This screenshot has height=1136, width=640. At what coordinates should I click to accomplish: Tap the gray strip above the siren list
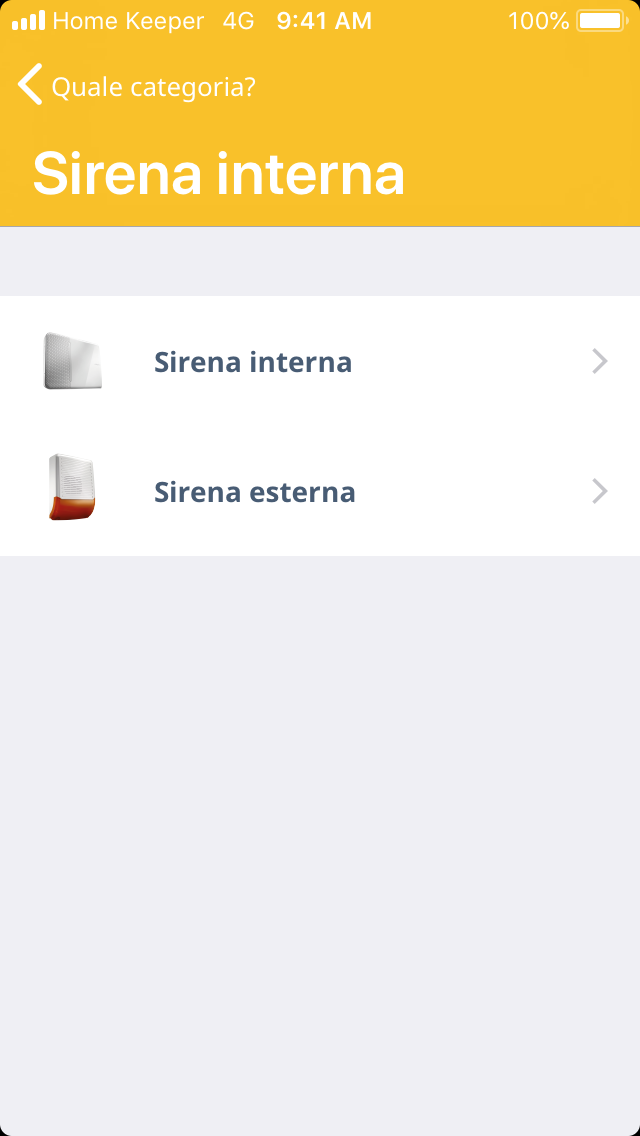(320, 262)
